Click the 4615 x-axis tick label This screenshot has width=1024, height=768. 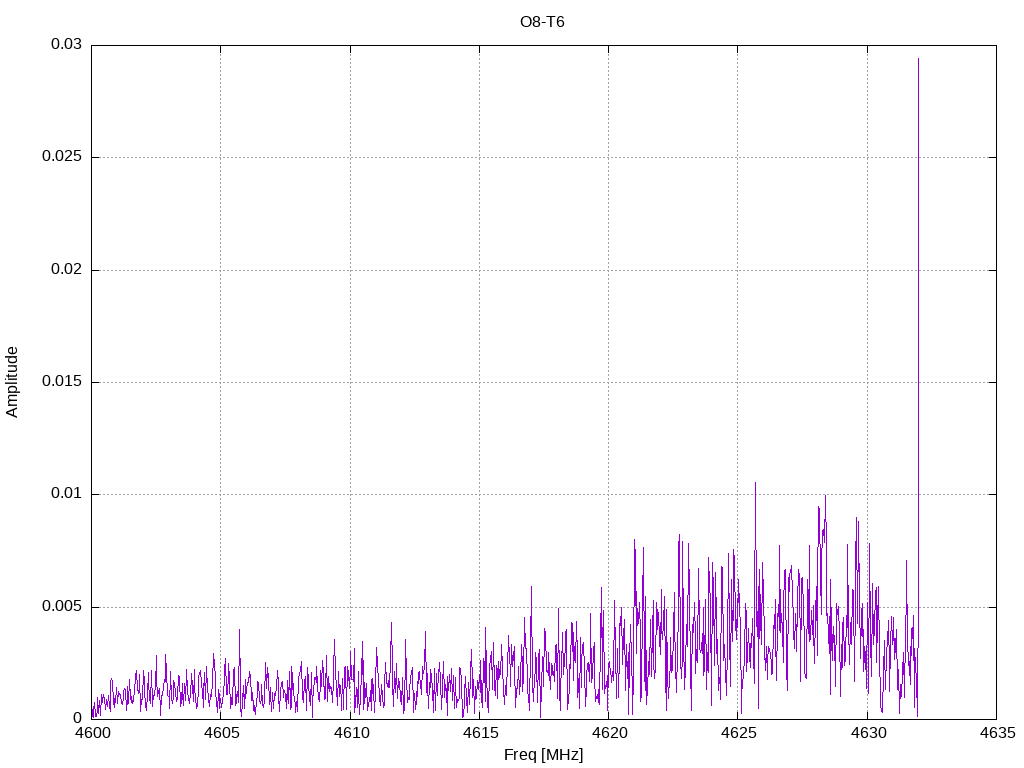pyautogui.click(x=479, y=734)
